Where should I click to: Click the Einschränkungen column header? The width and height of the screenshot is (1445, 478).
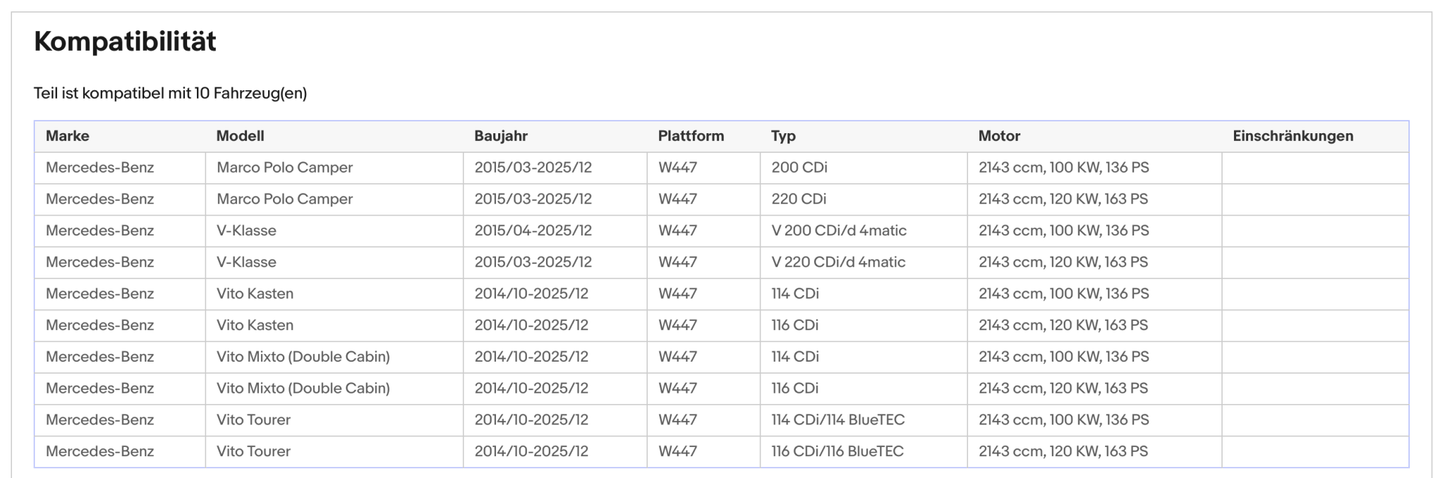pyautogui.click(x=1293, y=136)
